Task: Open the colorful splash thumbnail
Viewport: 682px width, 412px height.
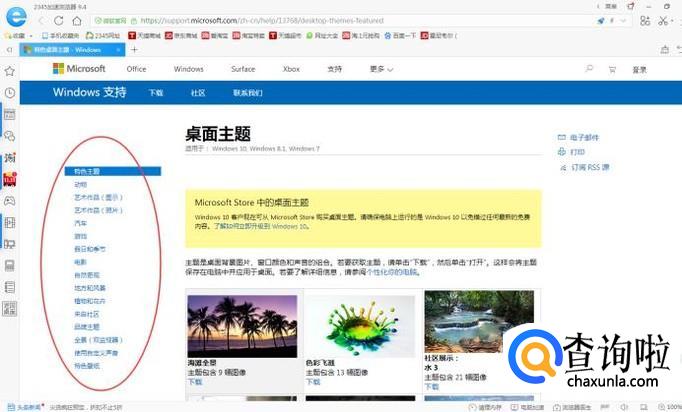Action: point(360,326)
